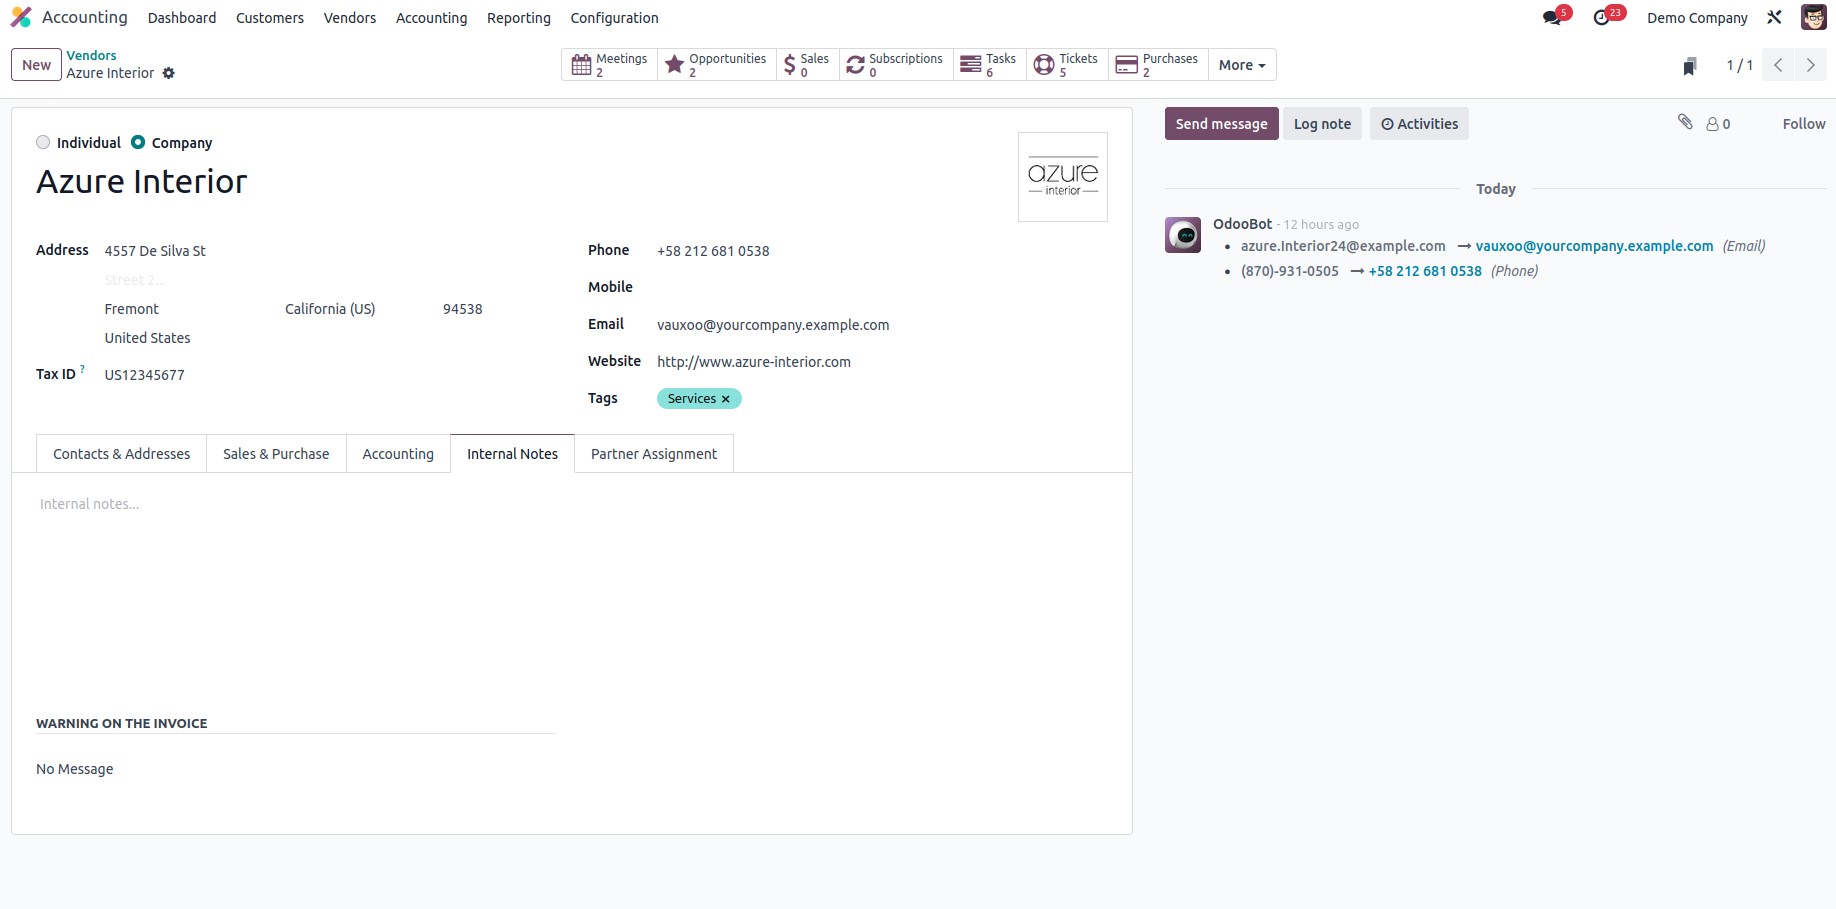Open the activities clock icon
The image size is (1836, 909).
(1603, 17)
